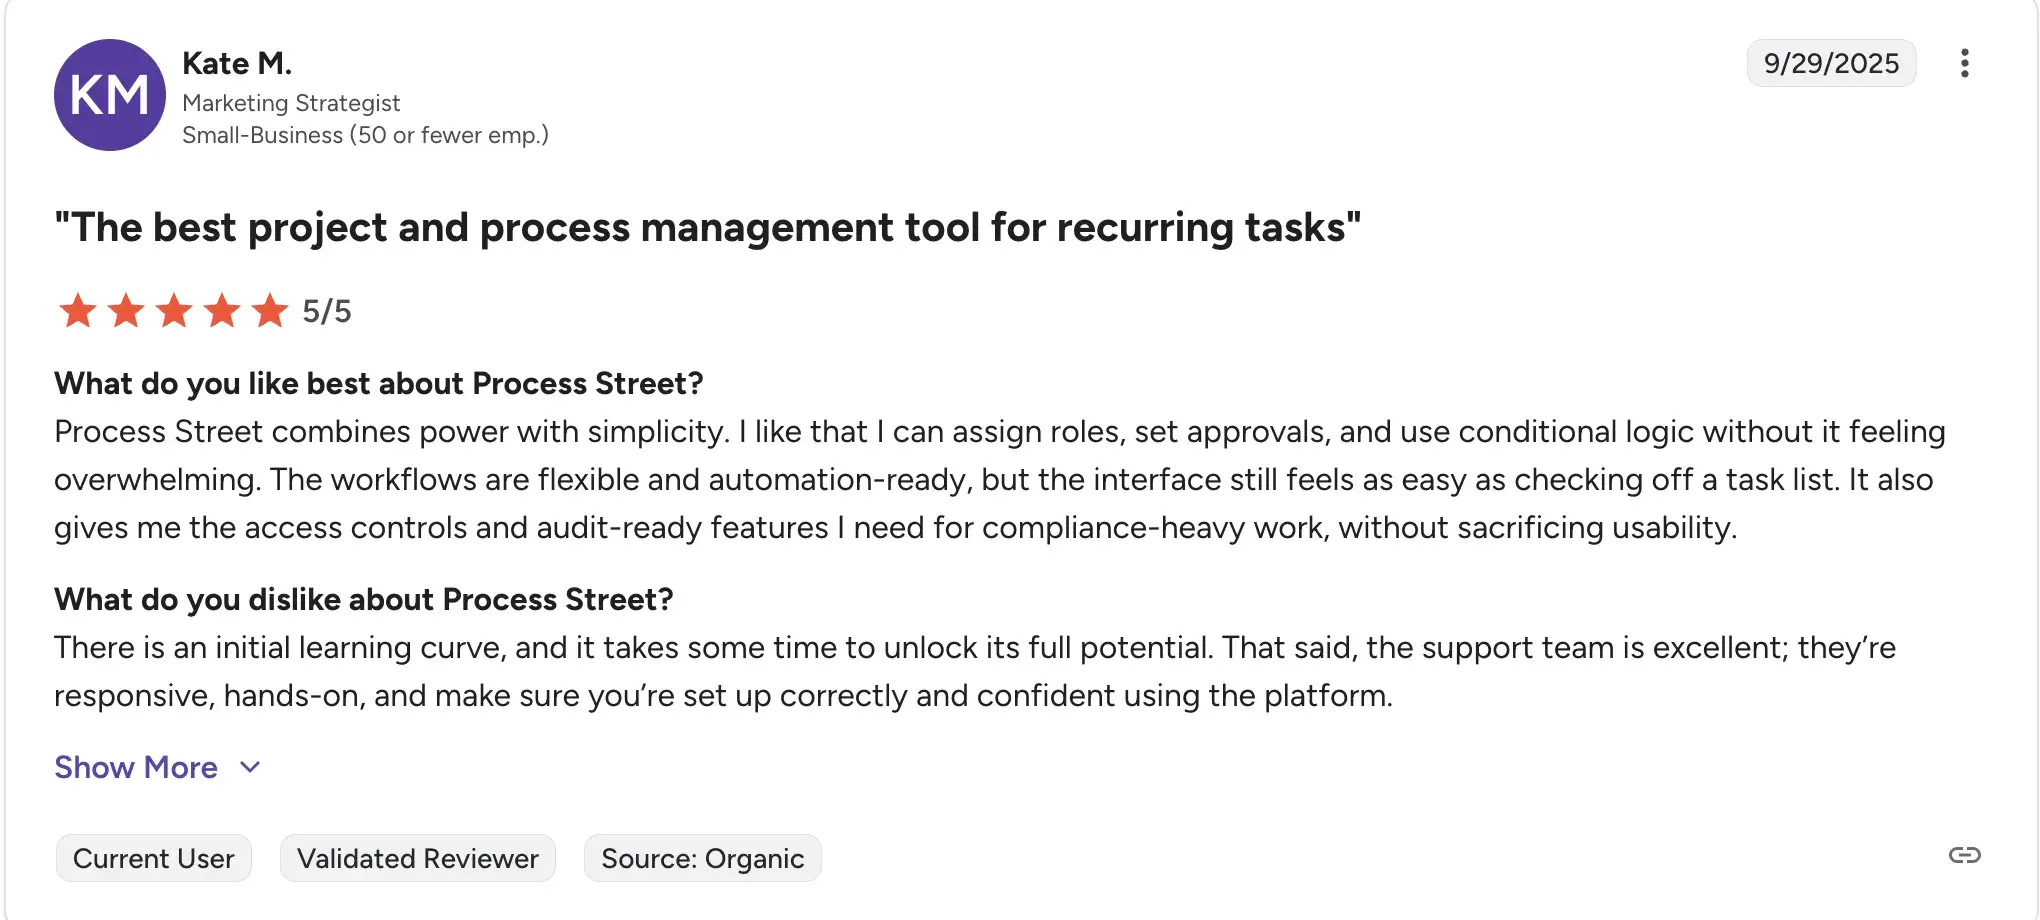
Task: Open the overflow menu for this review
Action: click(1965, 63)
